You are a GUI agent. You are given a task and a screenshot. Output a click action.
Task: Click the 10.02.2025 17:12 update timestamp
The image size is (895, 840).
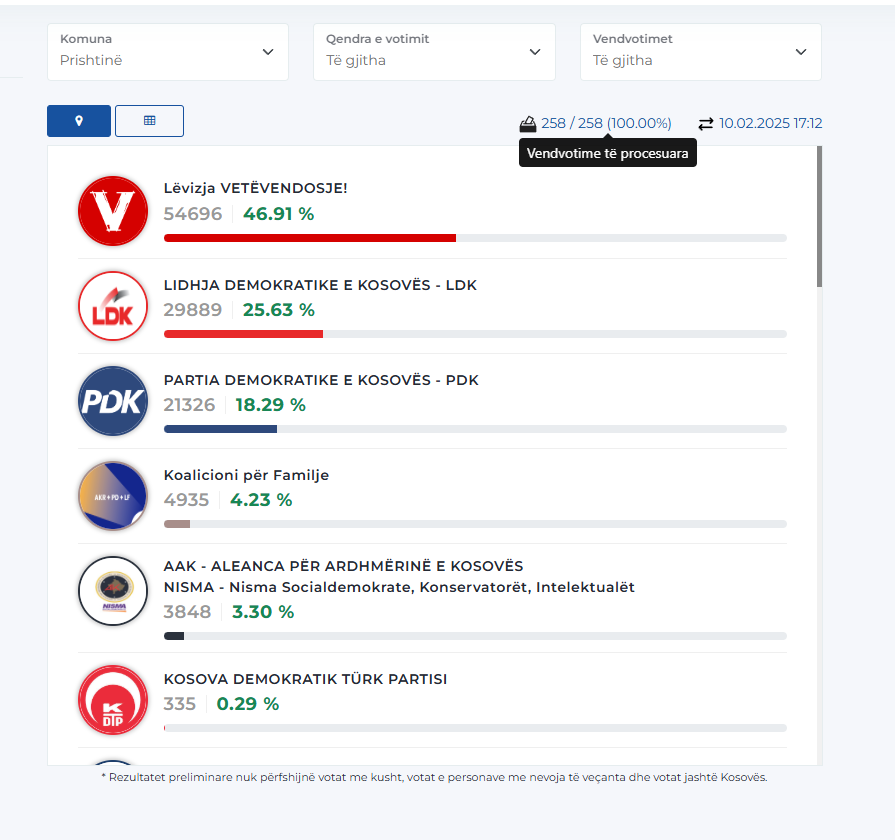pos(771,123)
